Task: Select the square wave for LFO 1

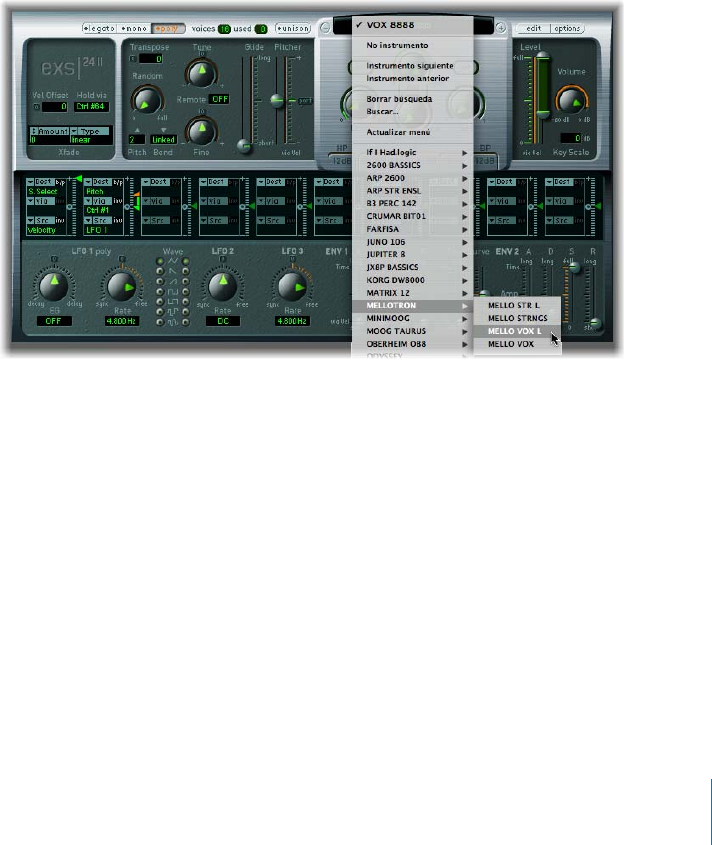Action: (x=160, y=292)
